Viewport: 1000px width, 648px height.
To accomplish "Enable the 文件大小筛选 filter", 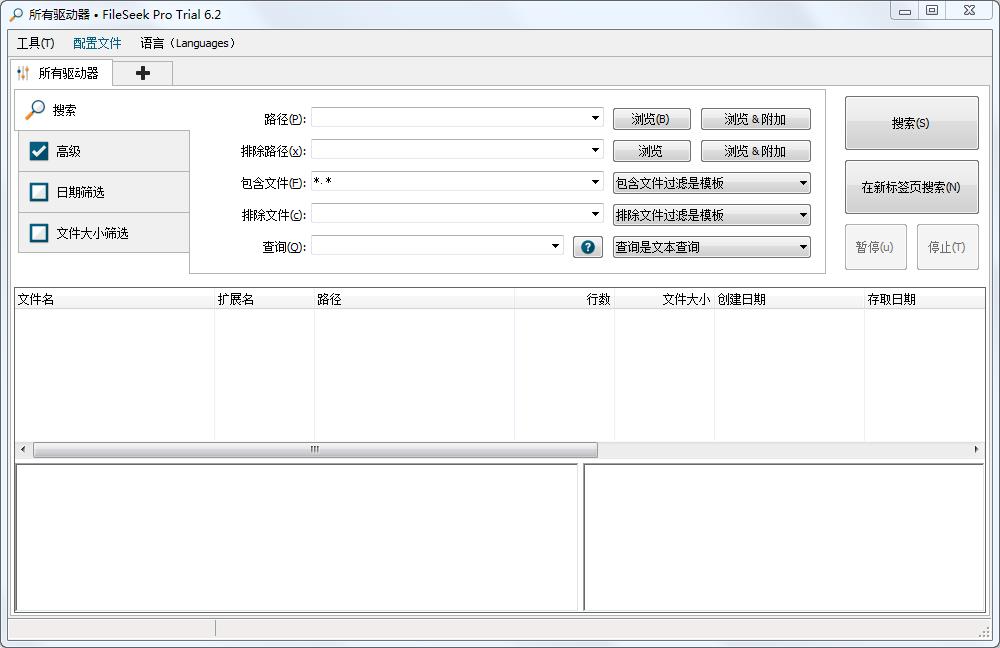I will click(38, 232).
